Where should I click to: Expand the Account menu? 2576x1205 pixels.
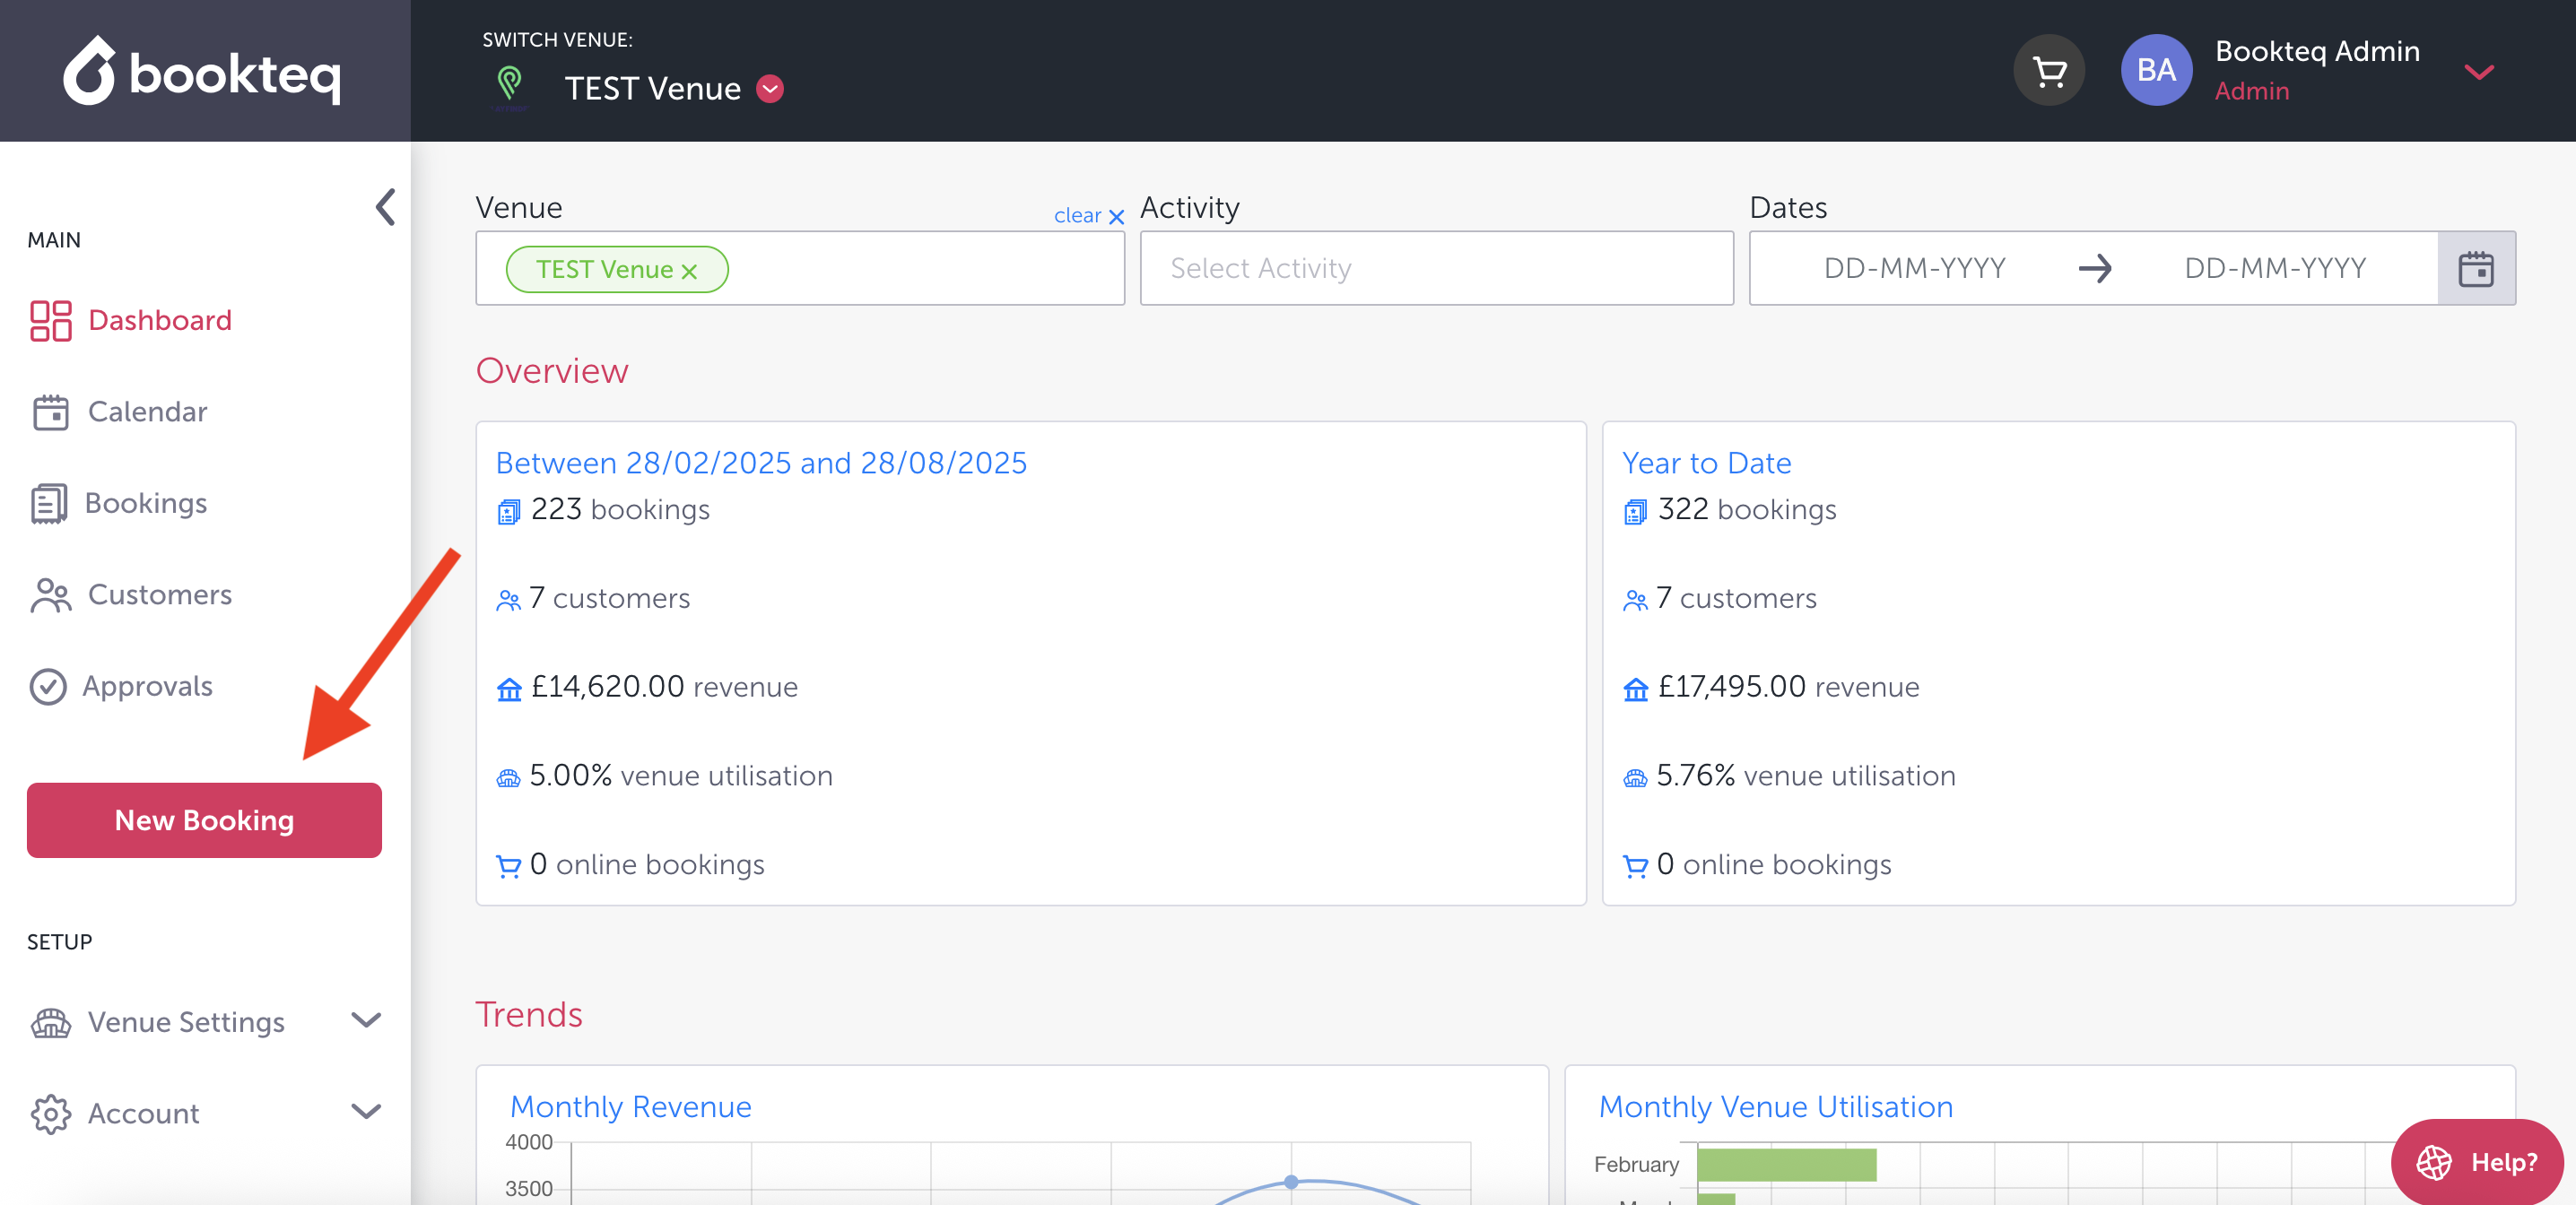pos(366,1111)
